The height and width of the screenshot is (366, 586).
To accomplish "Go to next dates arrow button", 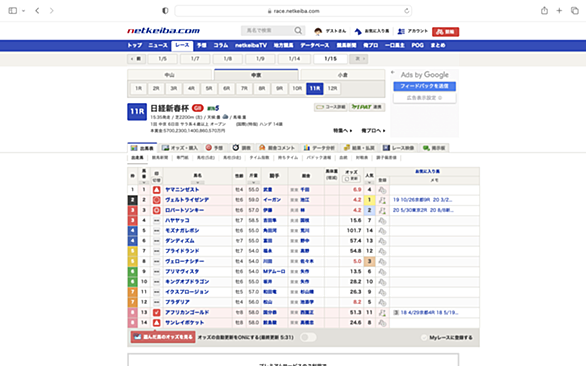I will coord(359,59).
